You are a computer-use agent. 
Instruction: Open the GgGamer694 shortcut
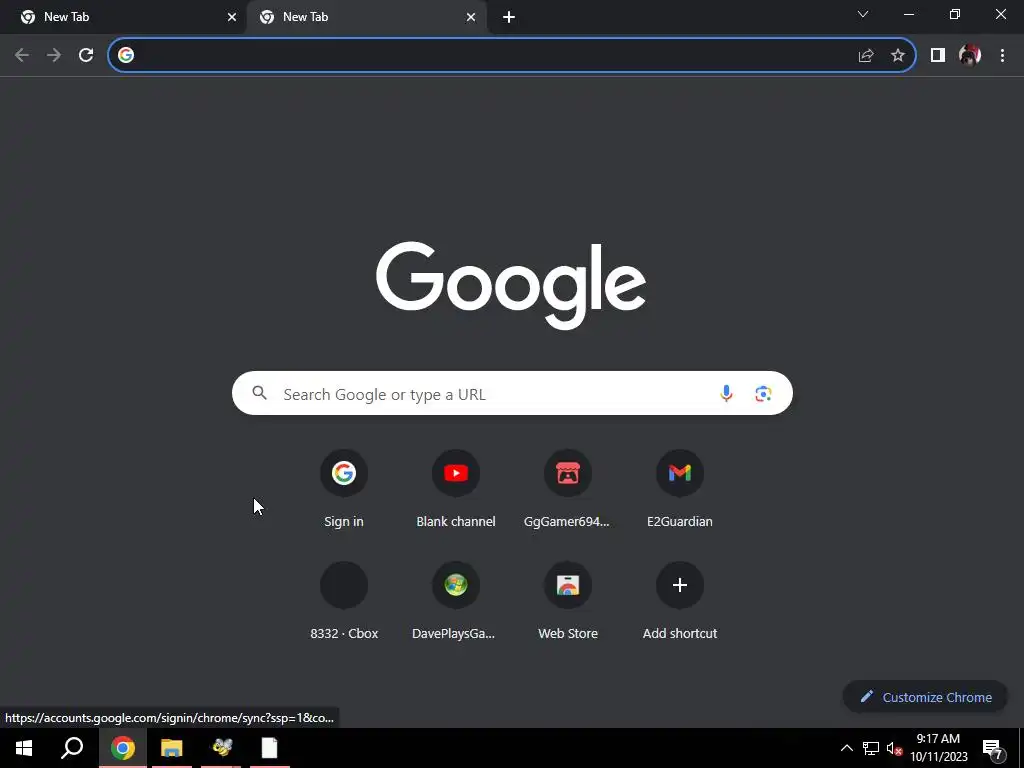568,488
